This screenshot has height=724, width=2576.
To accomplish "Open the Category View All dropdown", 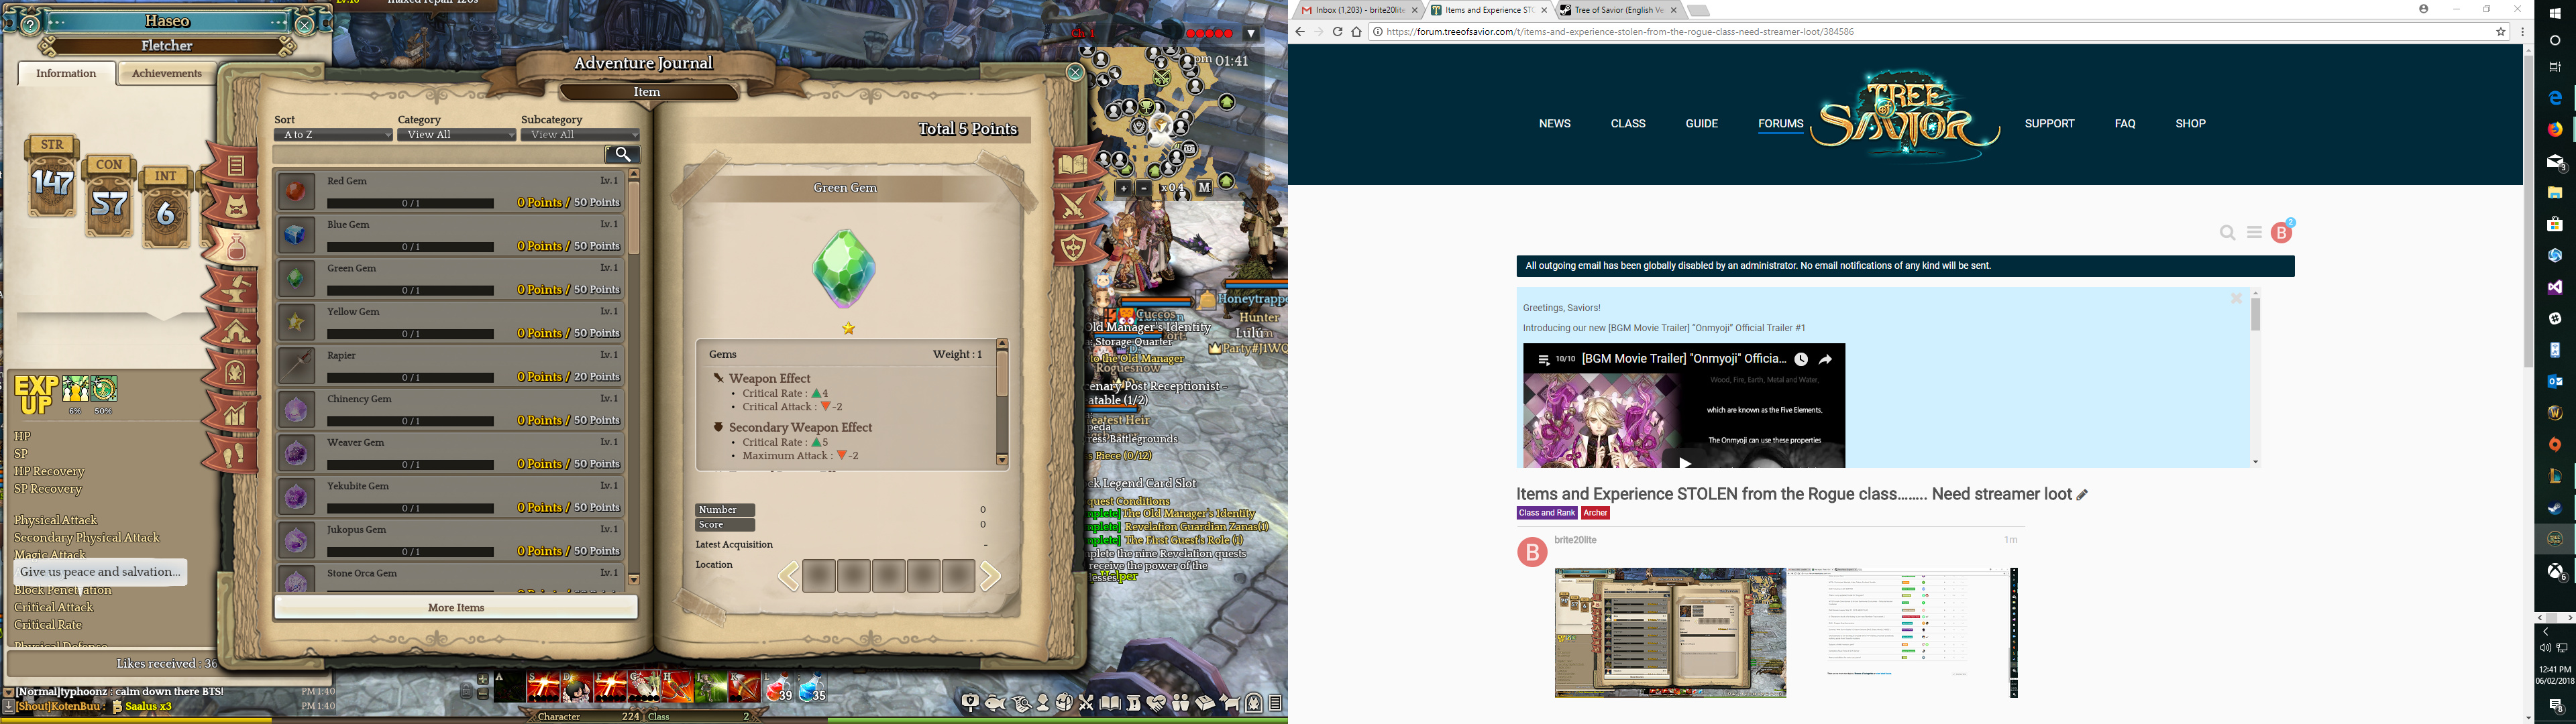I will (456, 135).
